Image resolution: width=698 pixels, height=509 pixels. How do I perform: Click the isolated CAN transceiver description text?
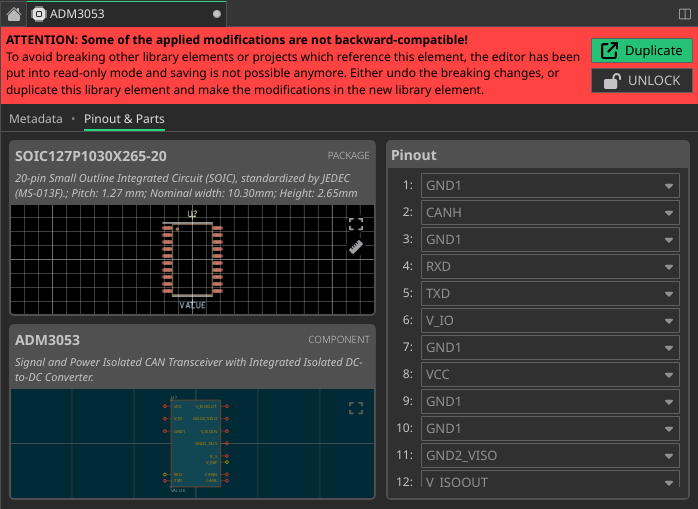189,370
